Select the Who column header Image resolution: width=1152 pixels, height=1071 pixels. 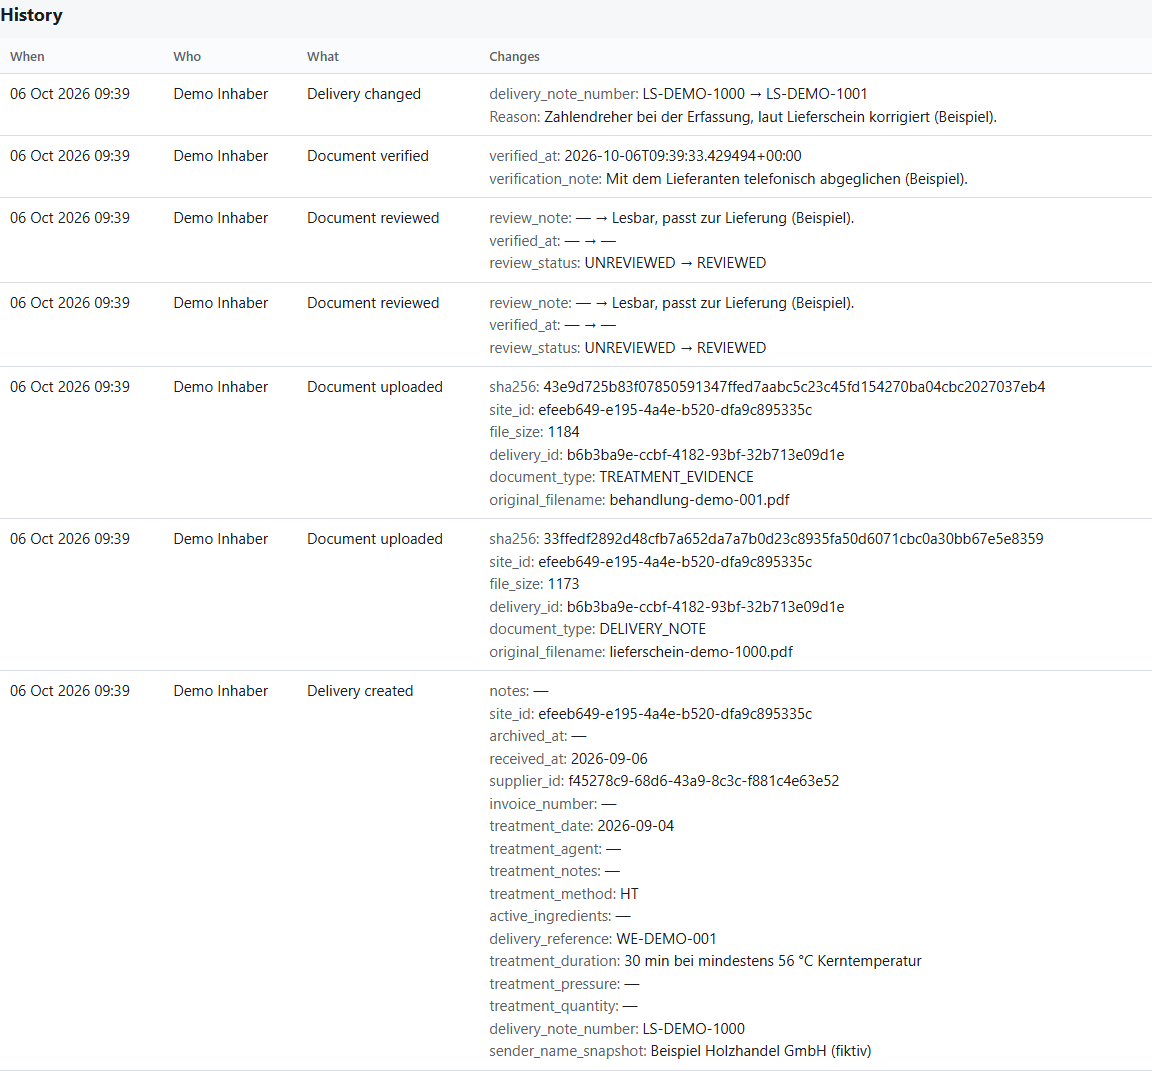187,57
